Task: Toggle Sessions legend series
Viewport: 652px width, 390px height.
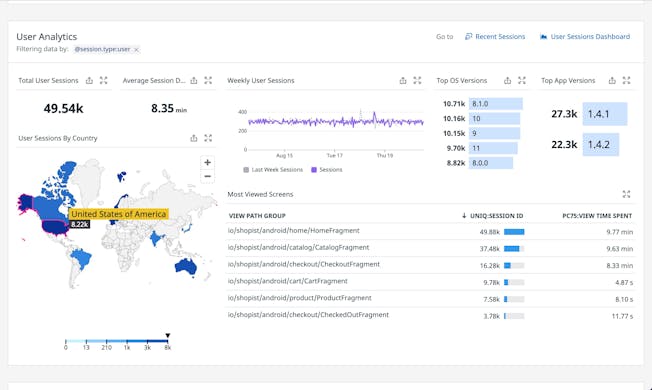Action: point(327,170)
